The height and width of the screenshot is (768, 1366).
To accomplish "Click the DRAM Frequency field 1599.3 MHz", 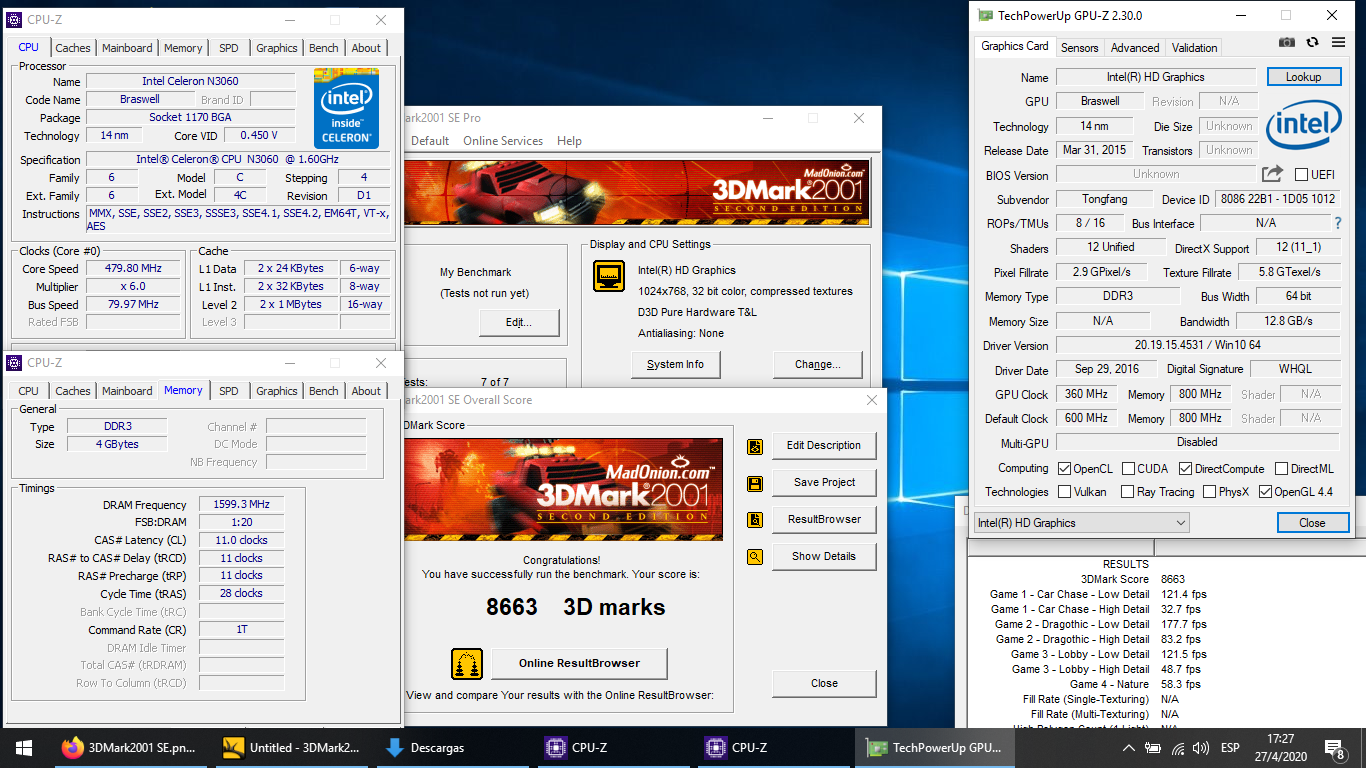I will click(241, 505).
